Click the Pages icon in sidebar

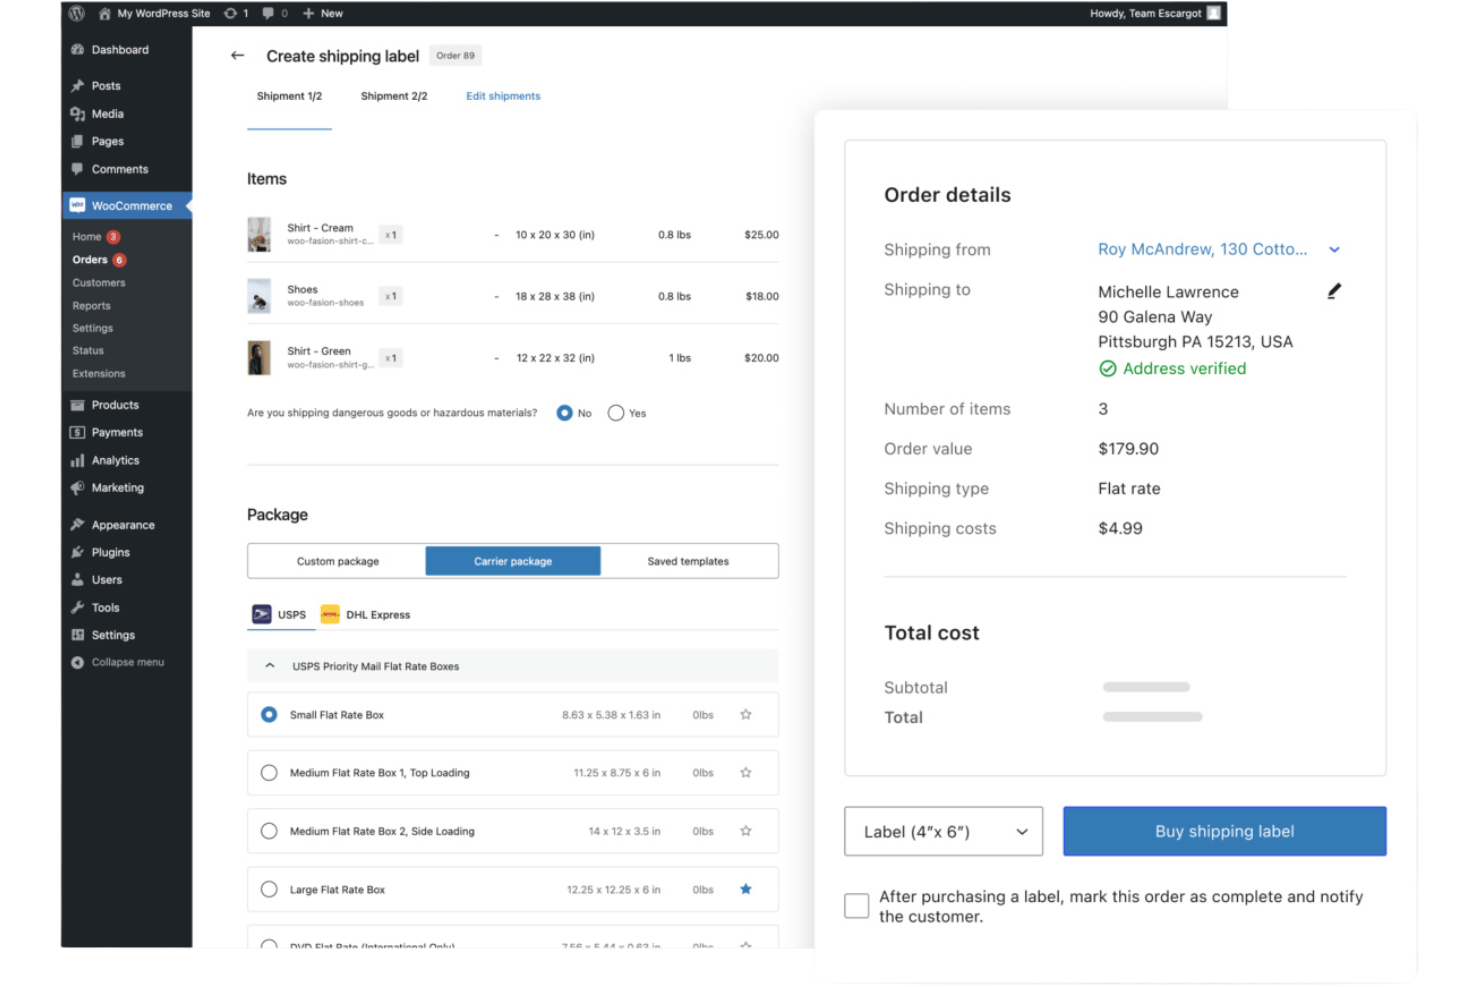click(78, 142)
